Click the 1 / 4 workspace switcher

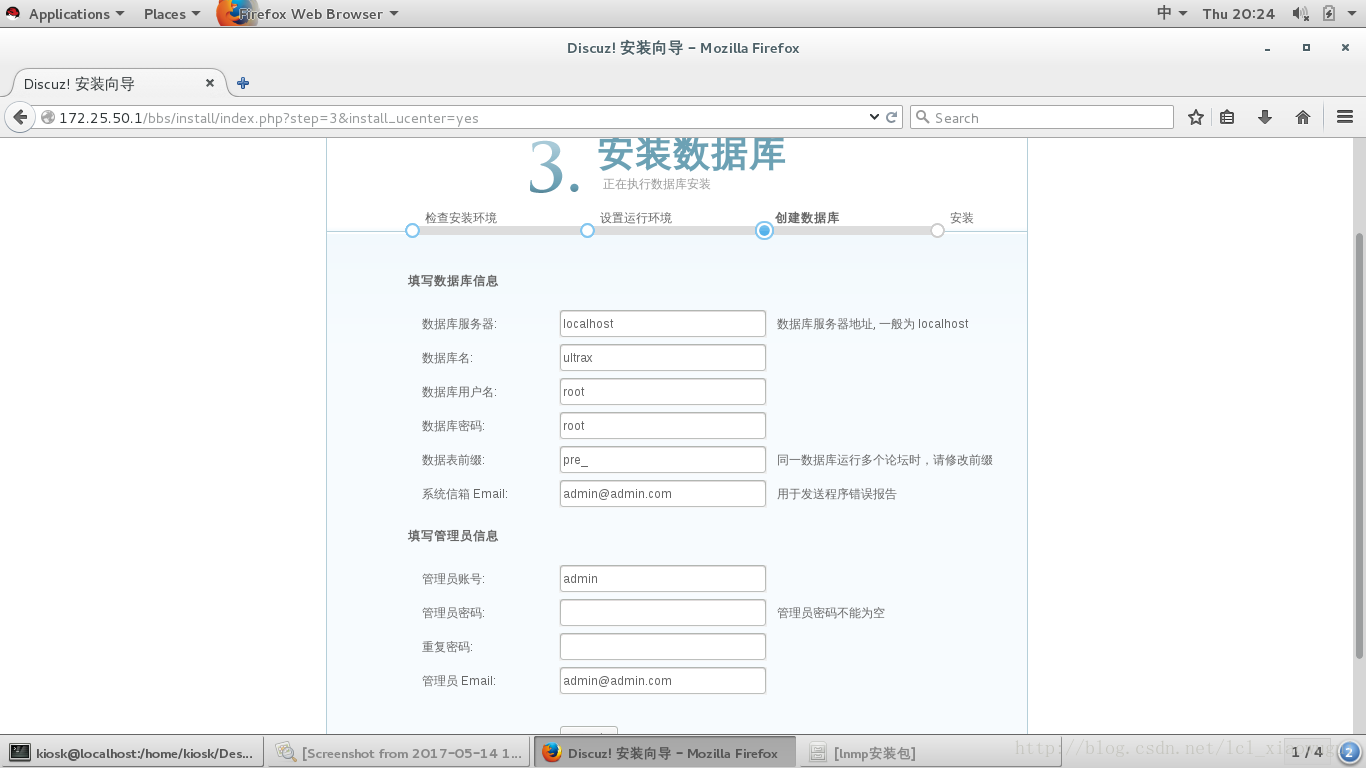tap(1306, 752)
